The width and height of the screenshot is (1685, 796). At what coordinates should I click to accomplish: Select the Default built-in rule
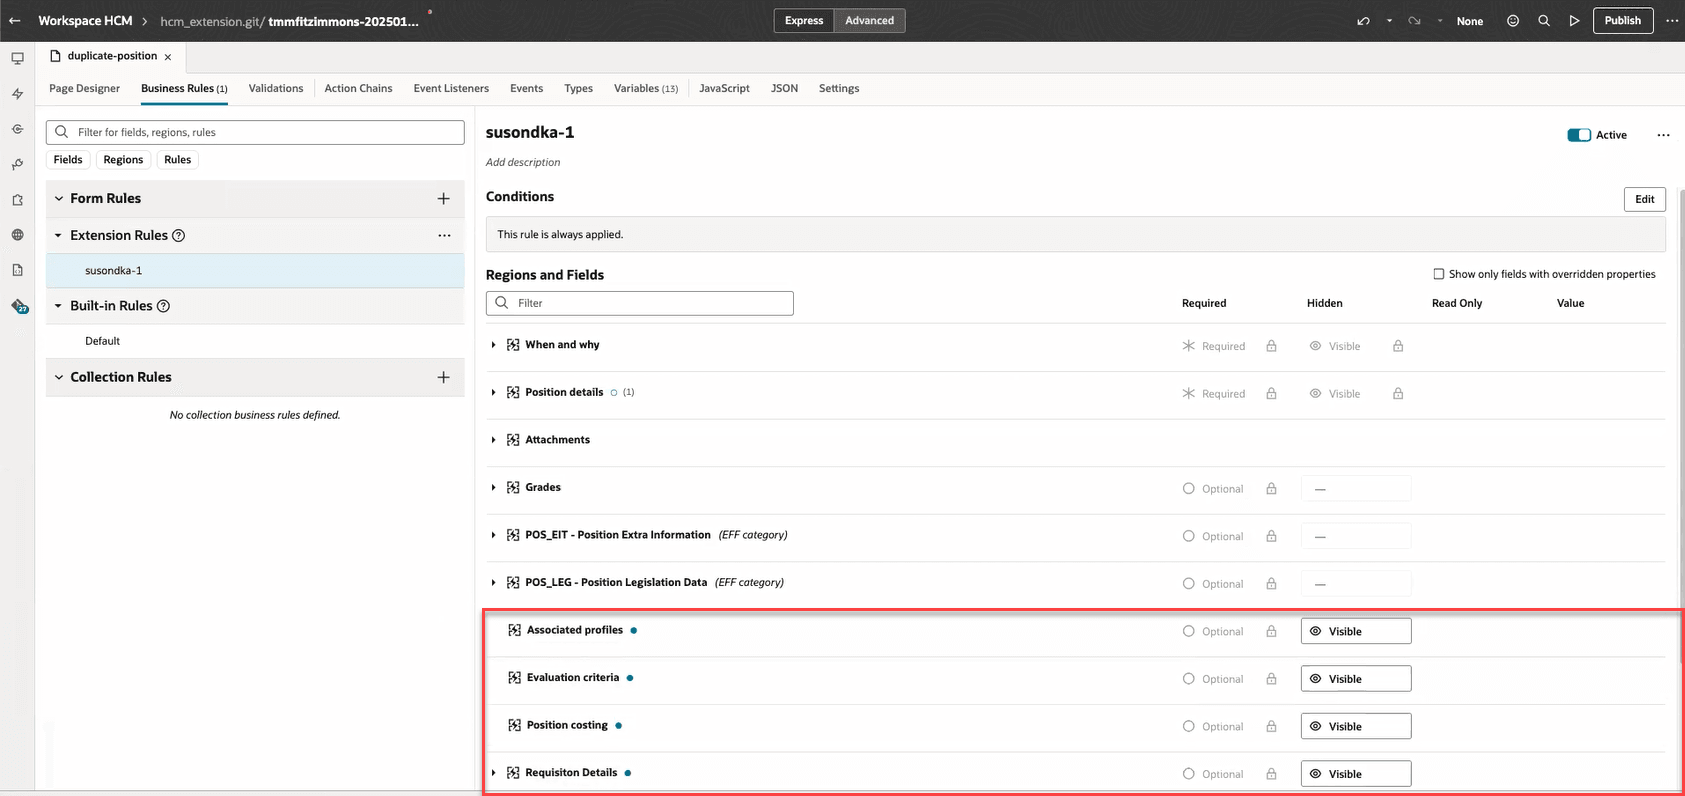tap(255, 341)
